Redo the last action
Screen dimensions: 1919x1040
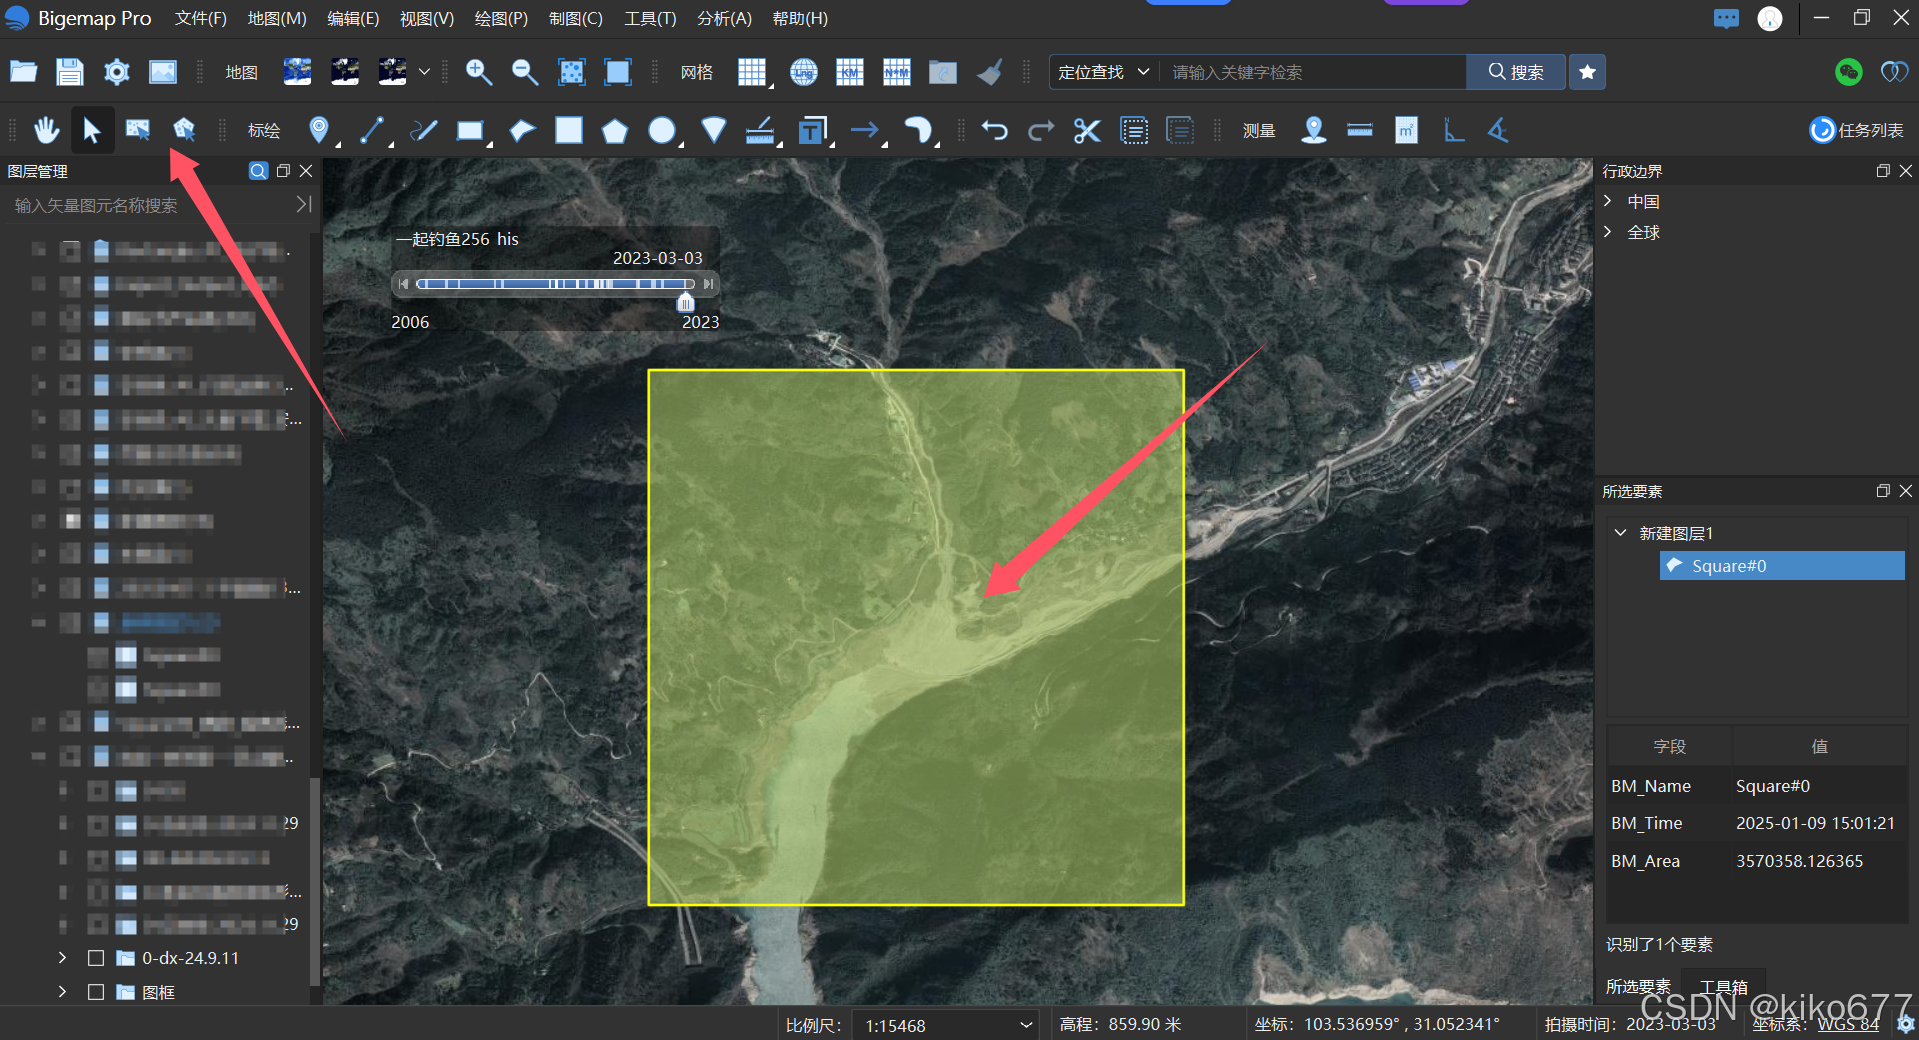[x=1041, y=130]
